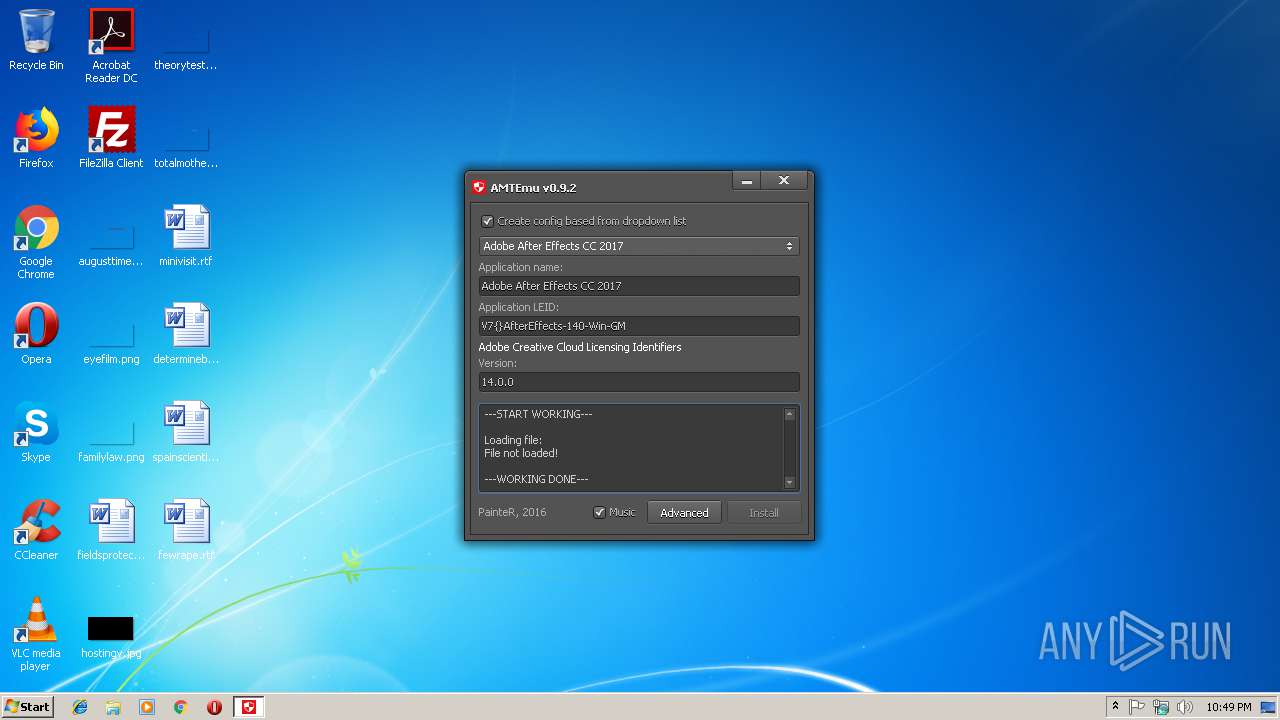Image resolution: width=1280 pixels, height=720 pixels.
Task: Open Windows Explorer from the taskbar
Action: (x=113, y=707)
